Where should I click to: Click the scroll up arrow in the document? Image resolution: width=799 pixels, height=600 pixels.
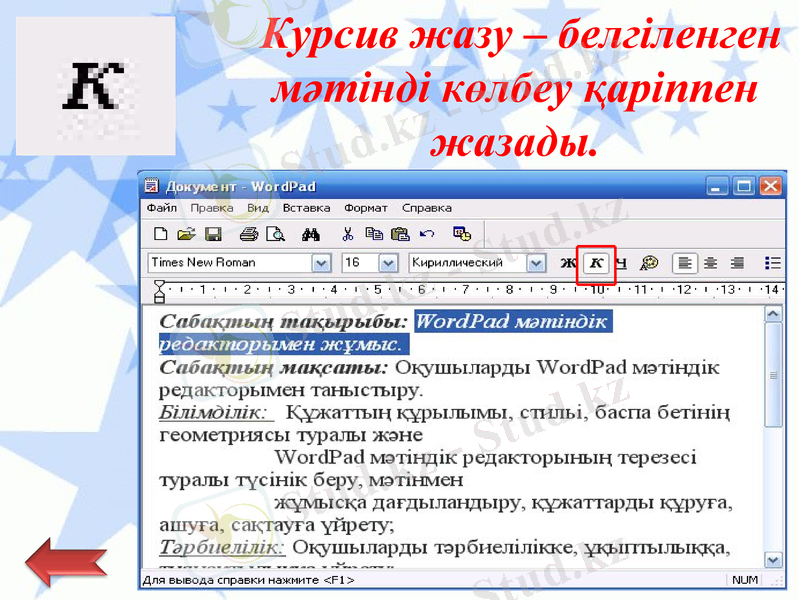pyautogui.click(x=773, y=314)
